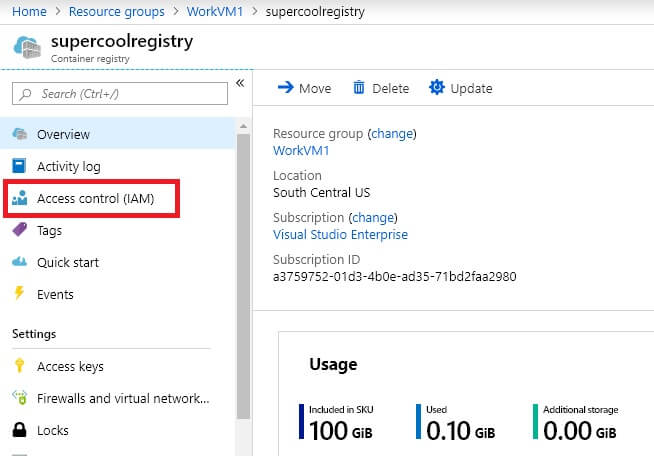
Task: Click the 100 GiB Included in SKU value
Action: click(341, 431)
